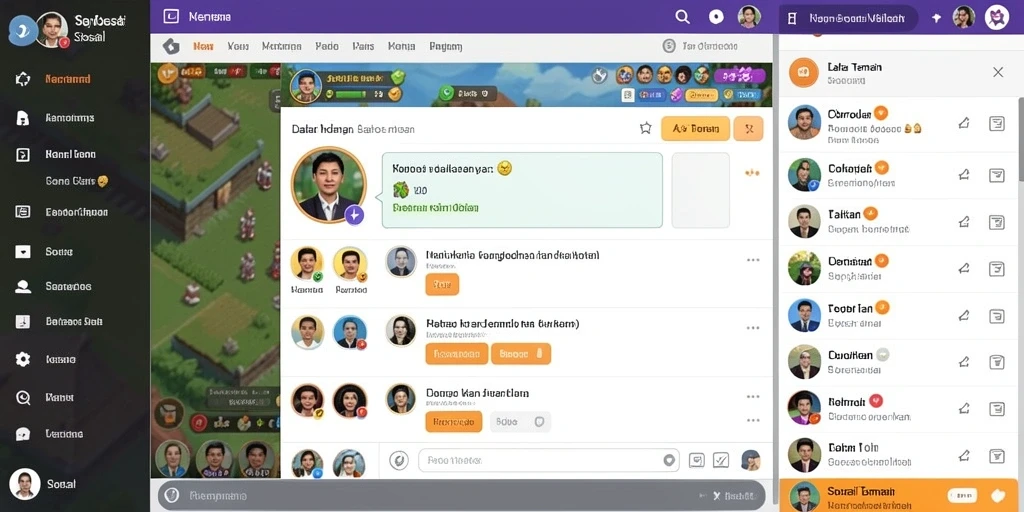Open the home icon beside the tab row
The width and height of the screenshot is (1024, 512).
coord(171,46)
